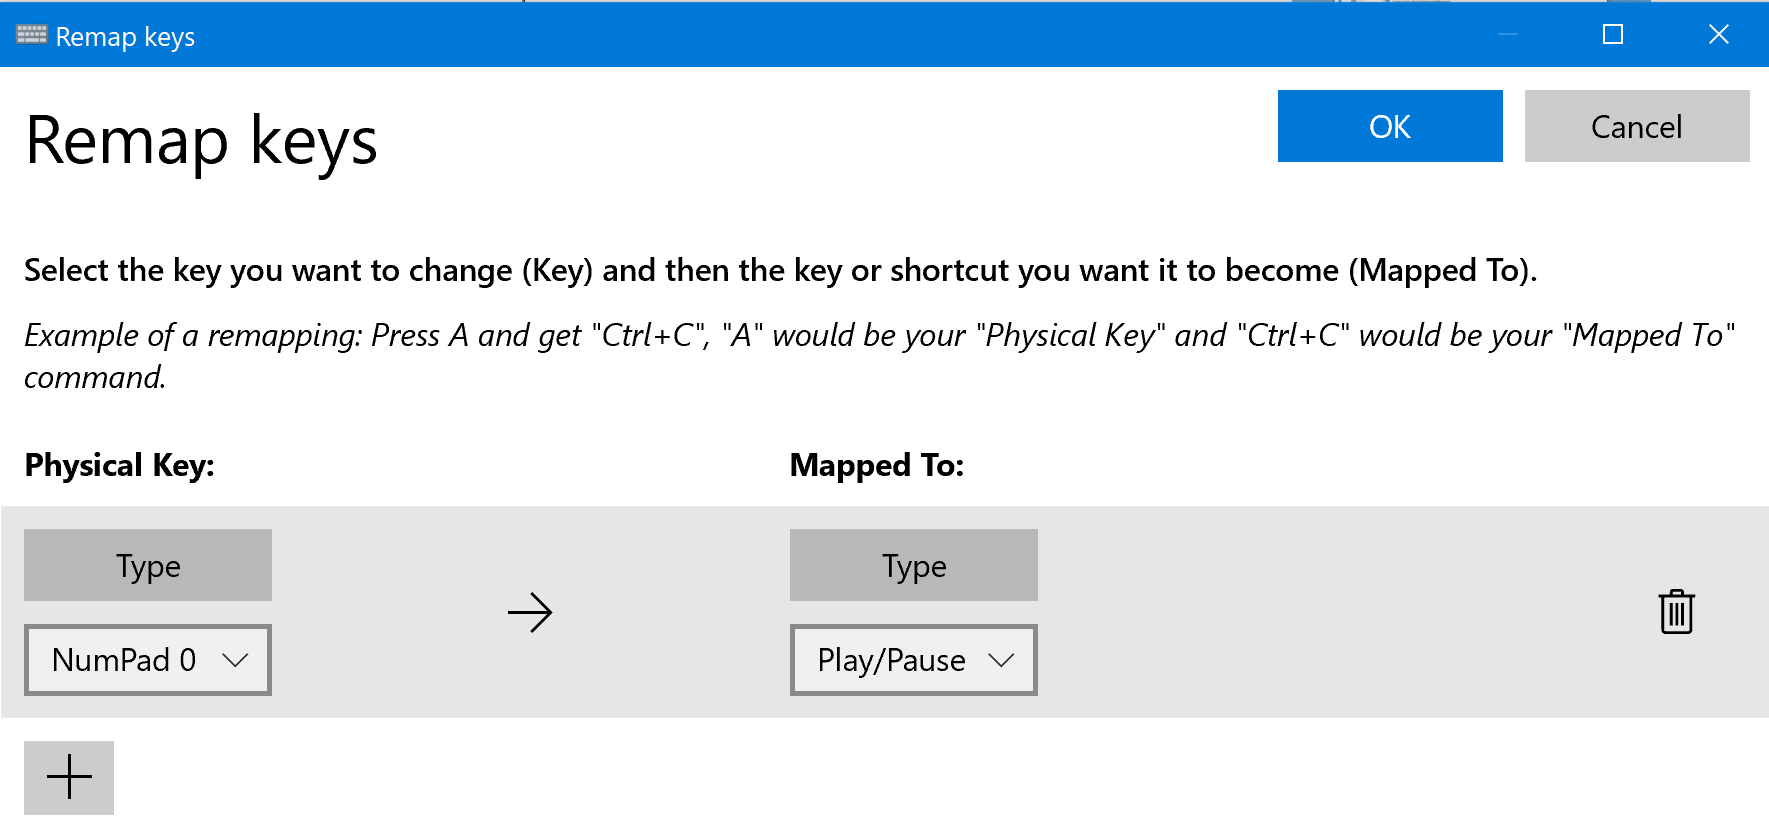Image resolution: width=1769 pixels, height=826 pixels.
Task: Minimize the Remap keys window
Action: pos(1508,35)
